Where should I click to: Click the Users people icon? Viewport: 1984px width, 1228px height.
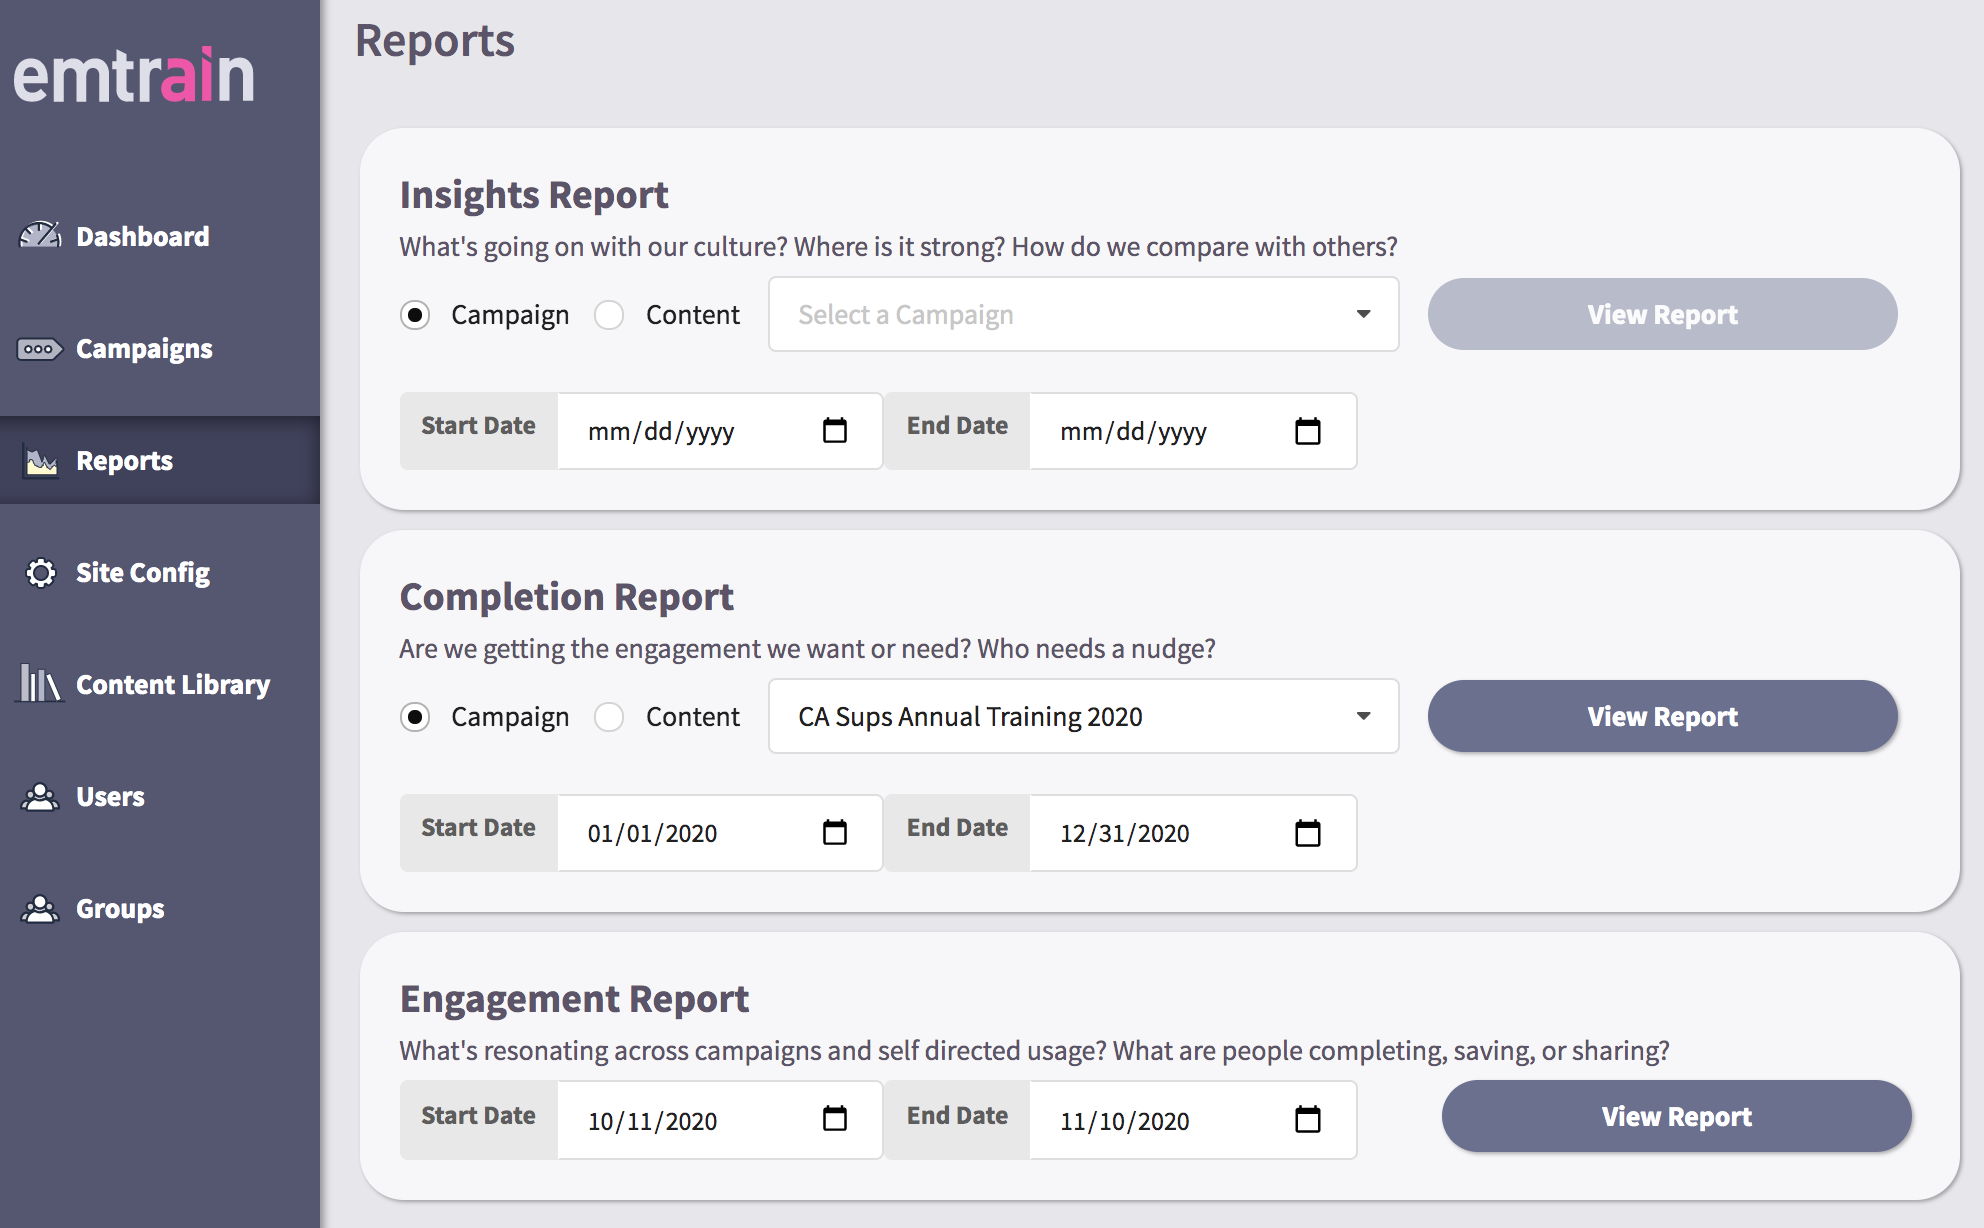pyautogui.click(x=40, y=797)
